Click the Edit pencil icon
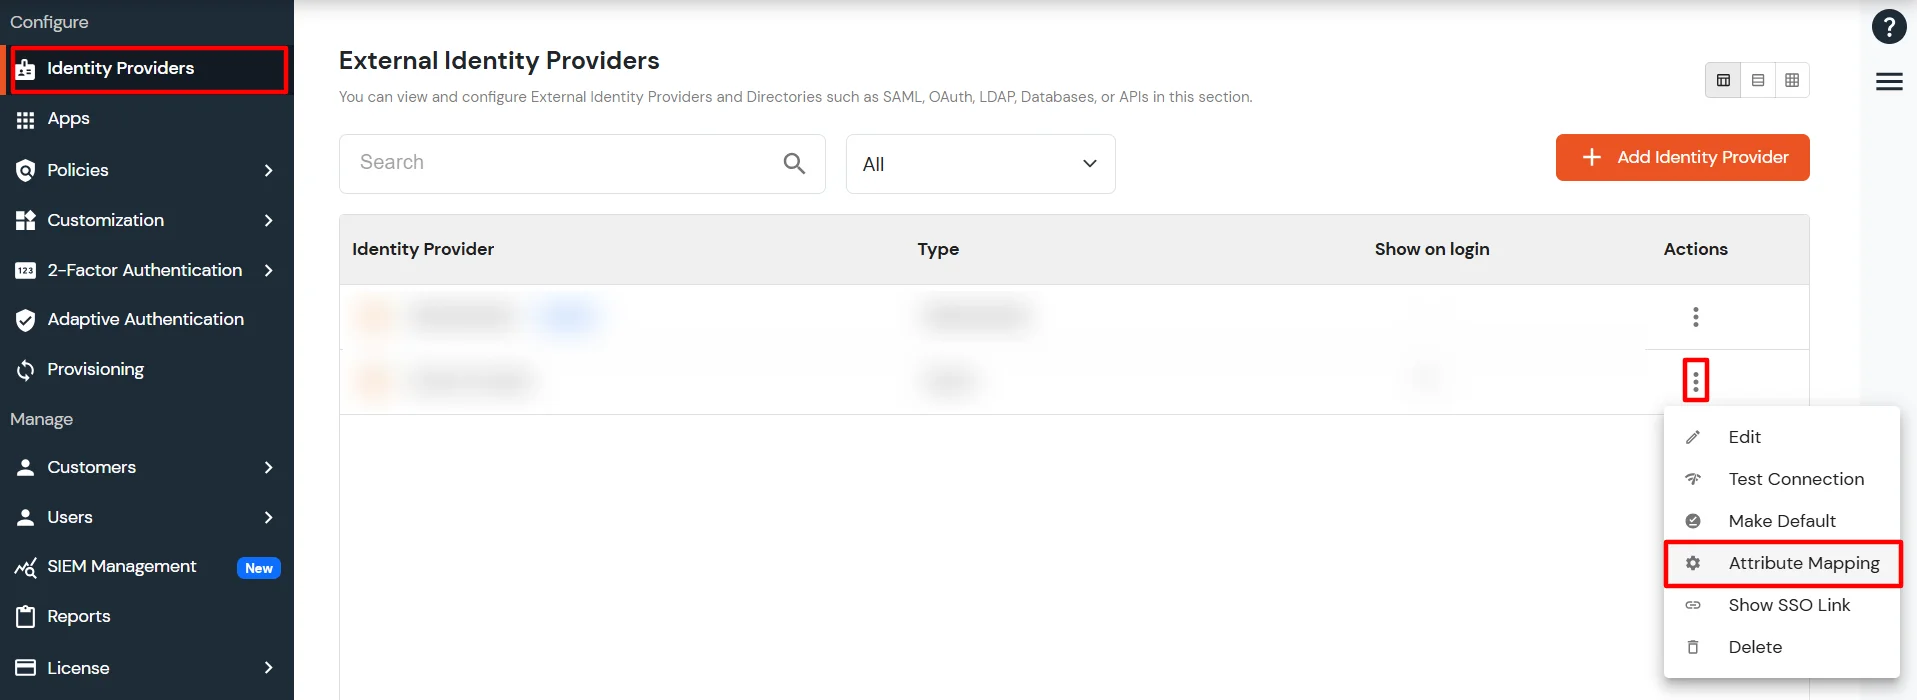 point(1692,437)
